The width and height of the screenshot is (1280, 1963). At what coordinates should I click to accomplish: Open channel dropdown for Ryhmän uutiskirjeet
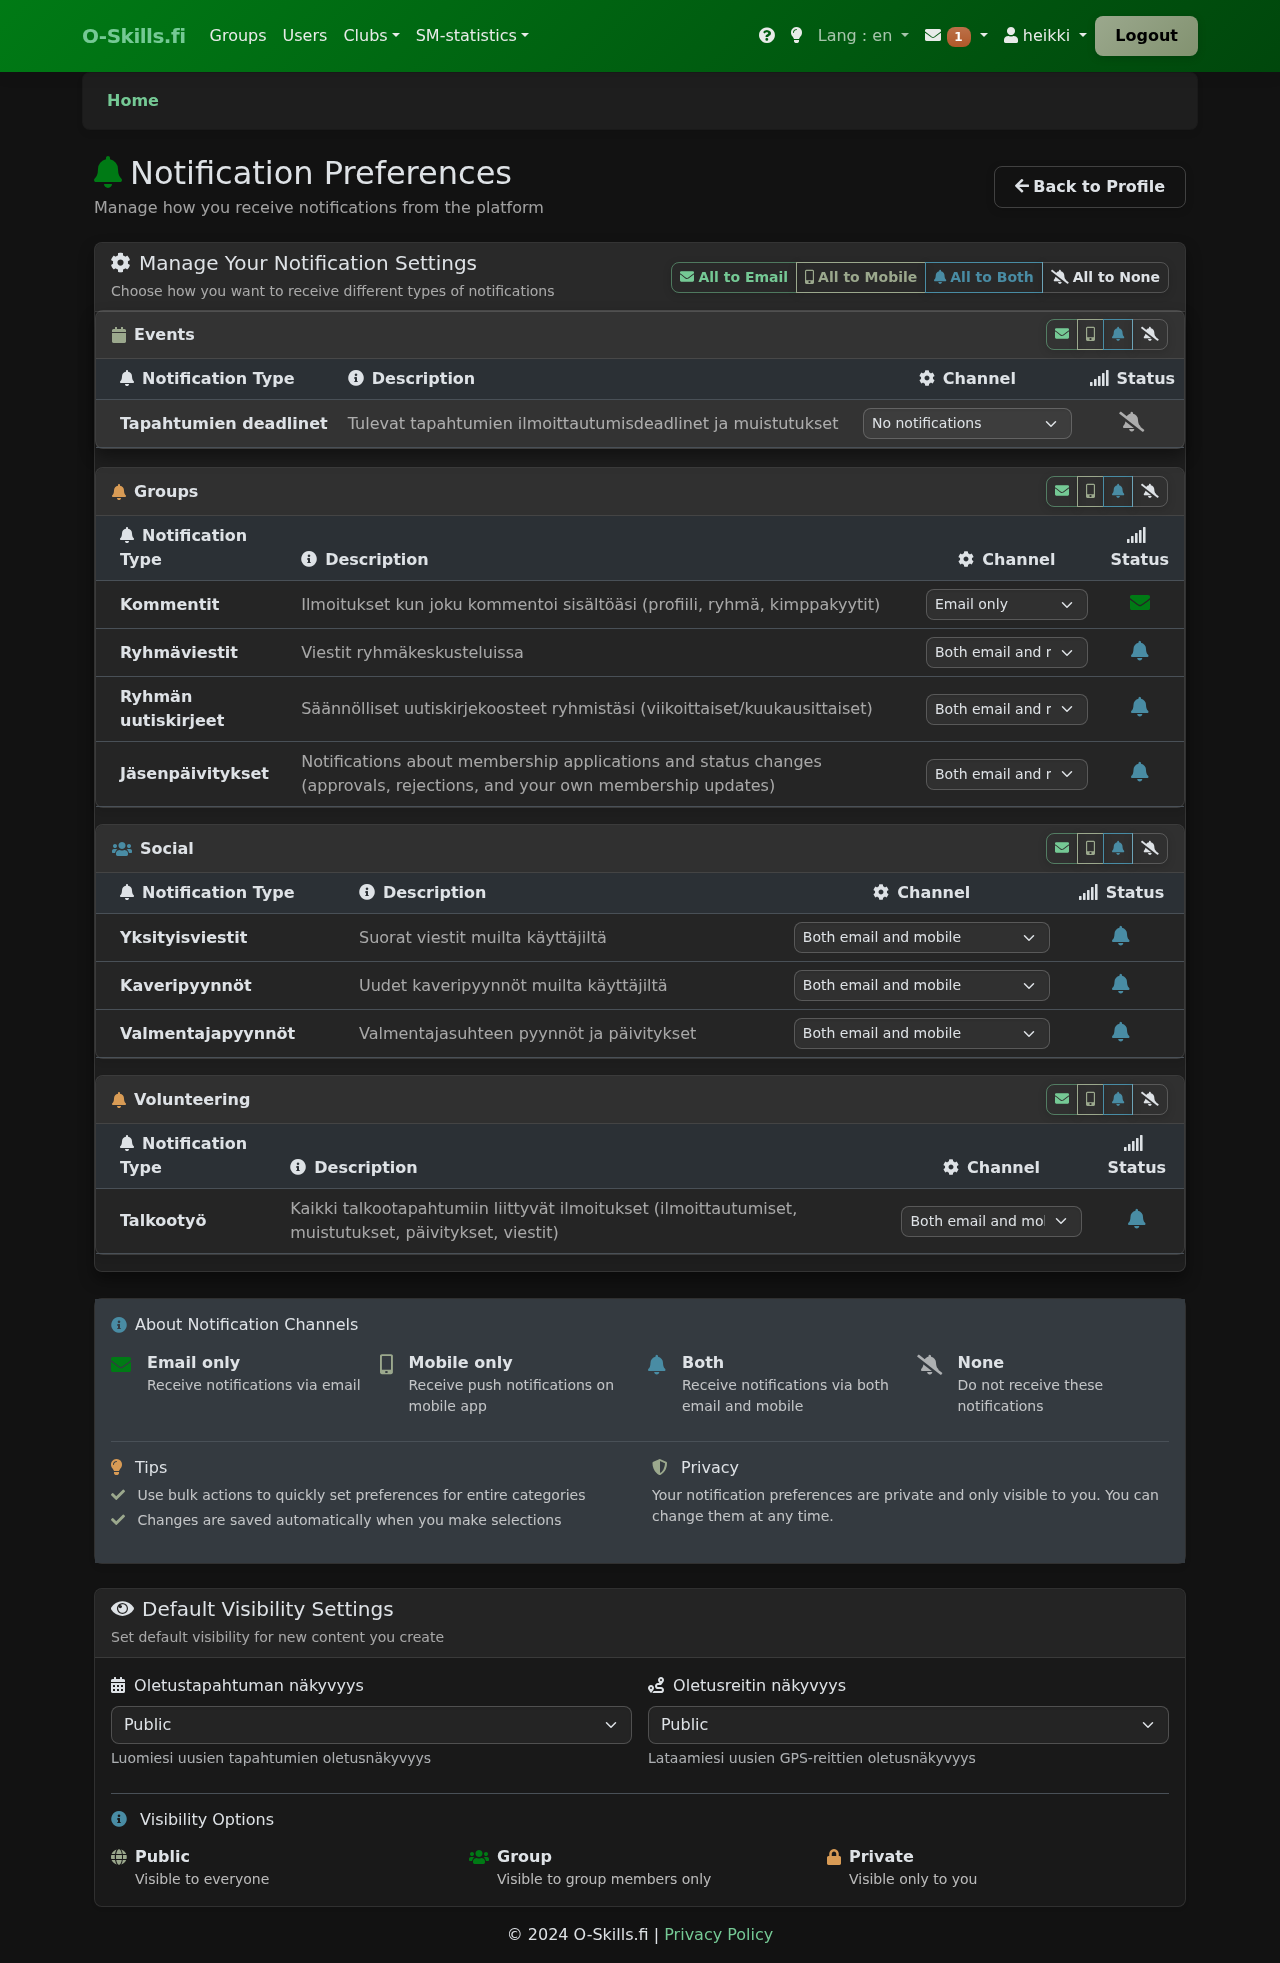pyautogui.click(x=1007, y=709)
